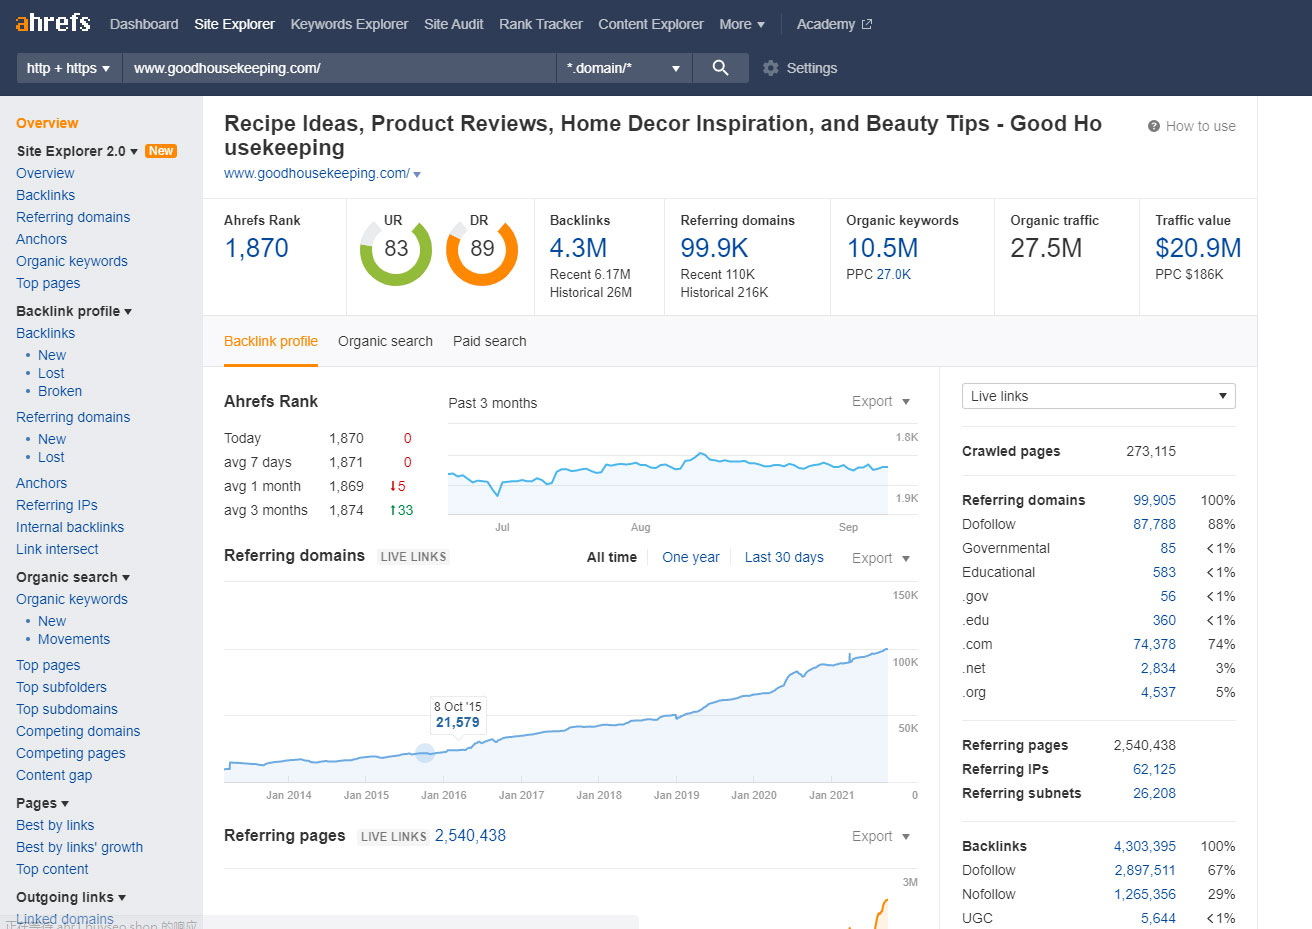Select the "One year" time range
This screenshot has width=1312, height=929.
pyautogui.click(x=690, y=557)
